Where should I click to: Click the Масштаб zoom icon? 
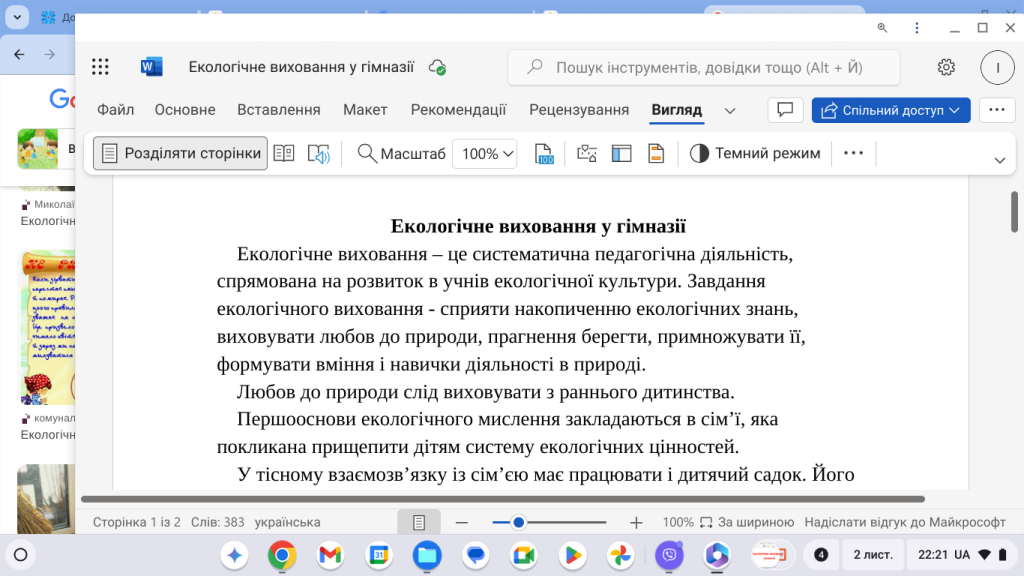(367, 153)
